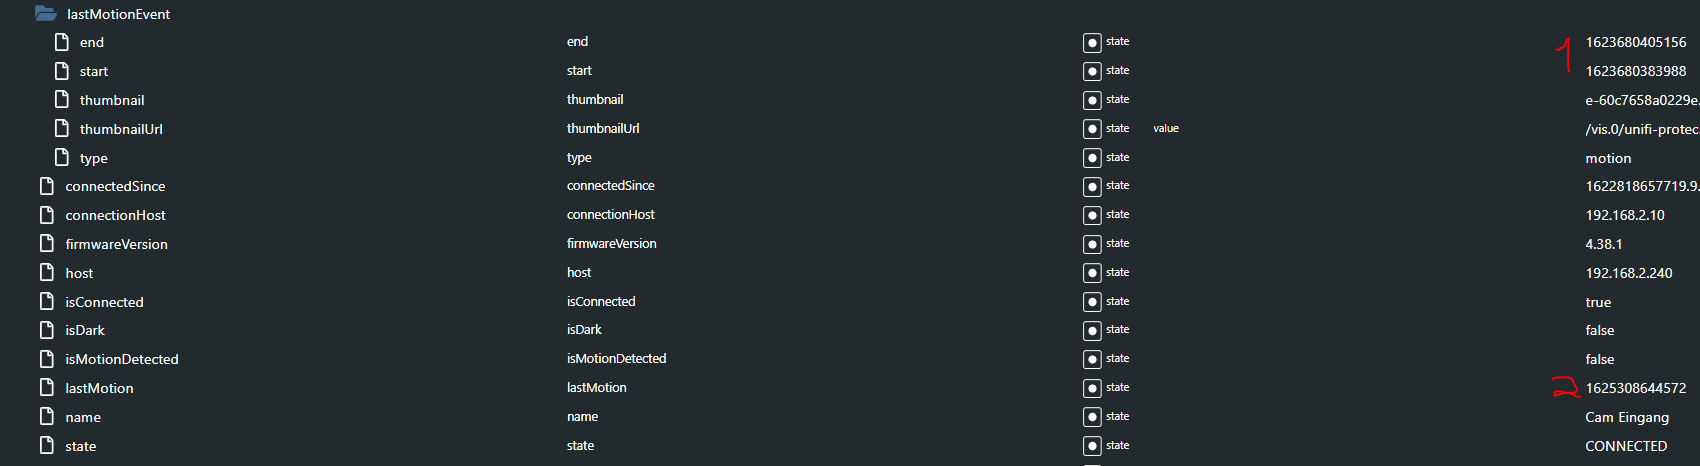1700x466 pixels.
Task: Click the state icon in the 'host' row
Action: tap(1092, 273)
